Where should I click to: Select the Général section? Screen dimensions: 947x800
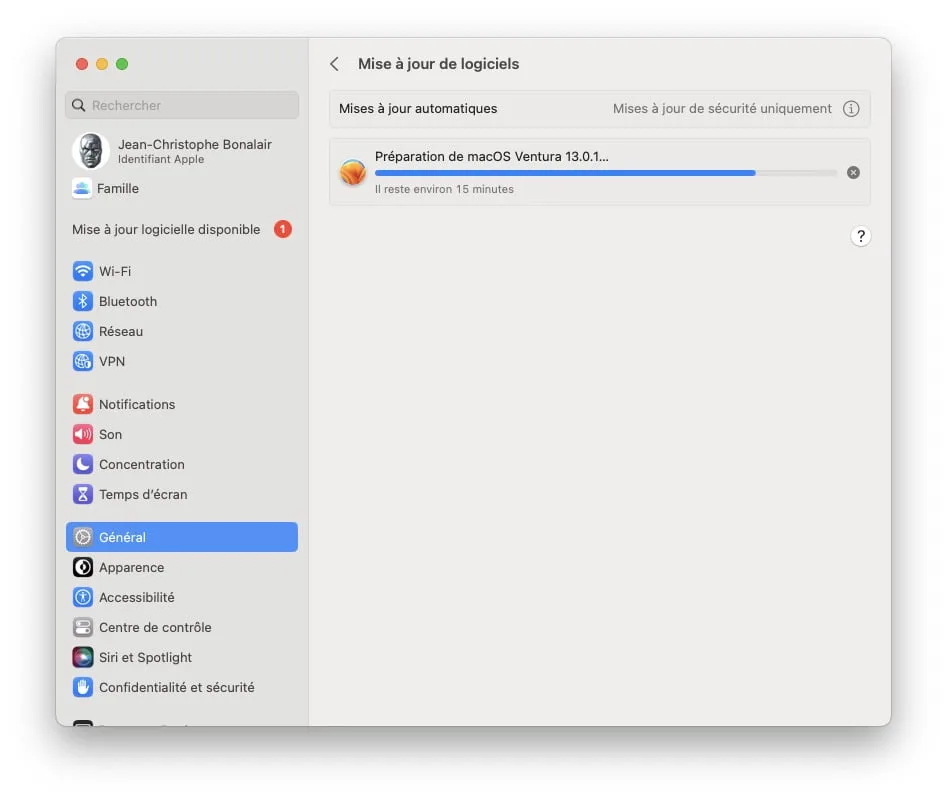[x=122, y=537]
